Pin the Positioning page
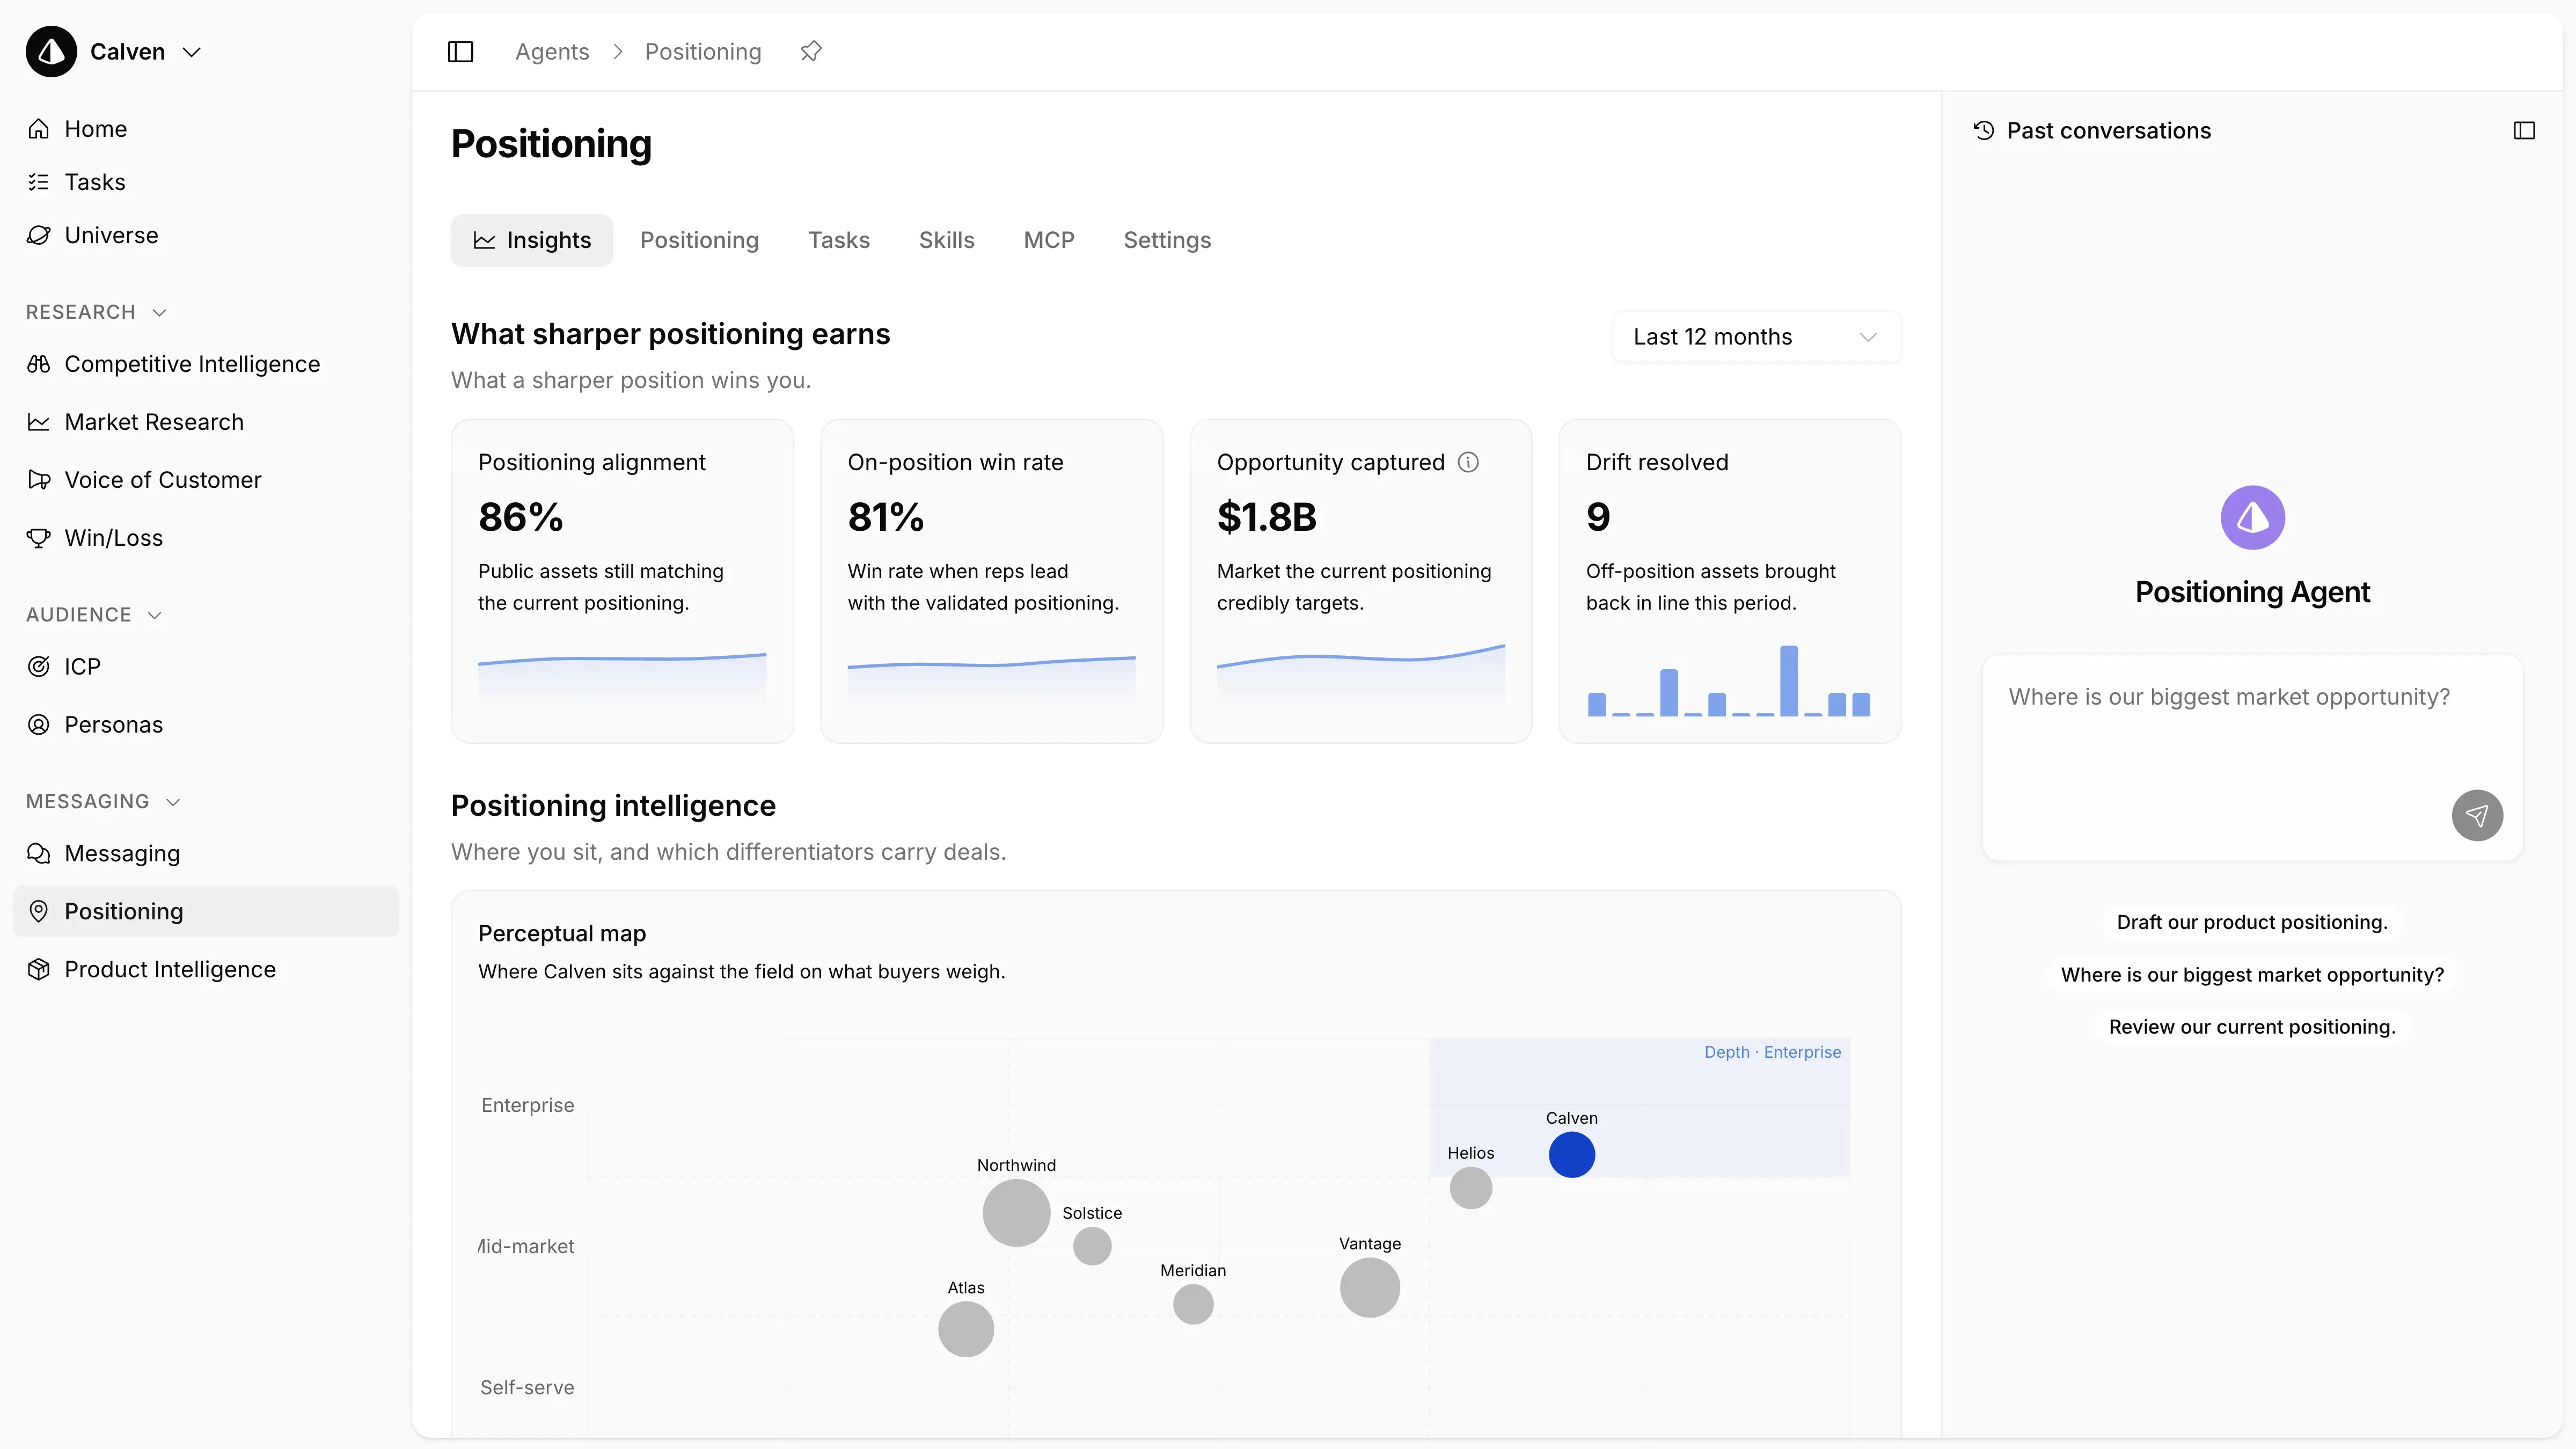The width and height of the screenshot is (2576, 1449). 811,51
